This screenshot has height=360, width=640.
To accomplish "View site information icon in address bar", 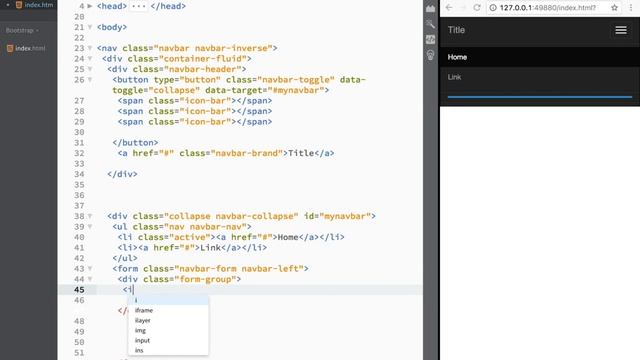I will (493, 7).
